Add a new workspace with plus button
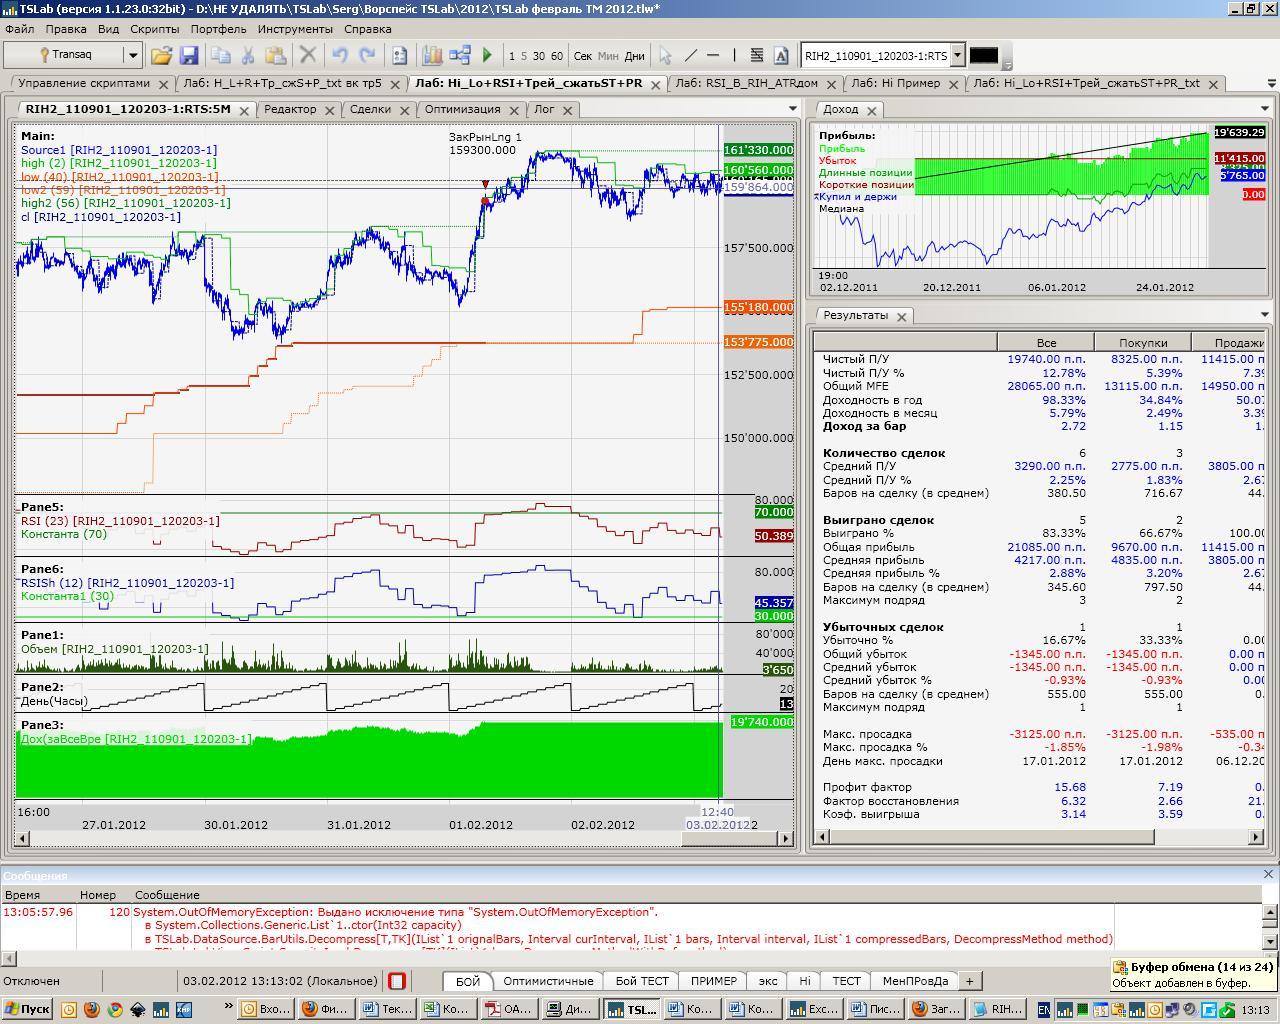The width and height of the screenshot is (1280, 1024). click(x=969, y=981)
